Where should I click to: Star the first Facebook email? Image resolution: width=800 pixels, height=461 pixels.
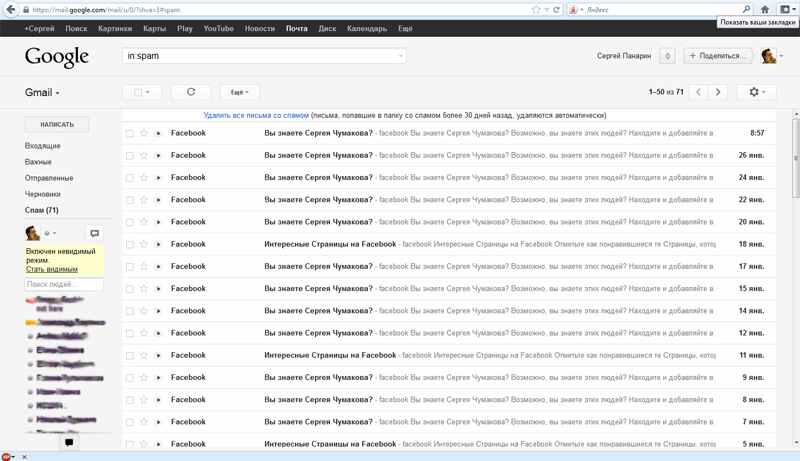tap(144, 133)
